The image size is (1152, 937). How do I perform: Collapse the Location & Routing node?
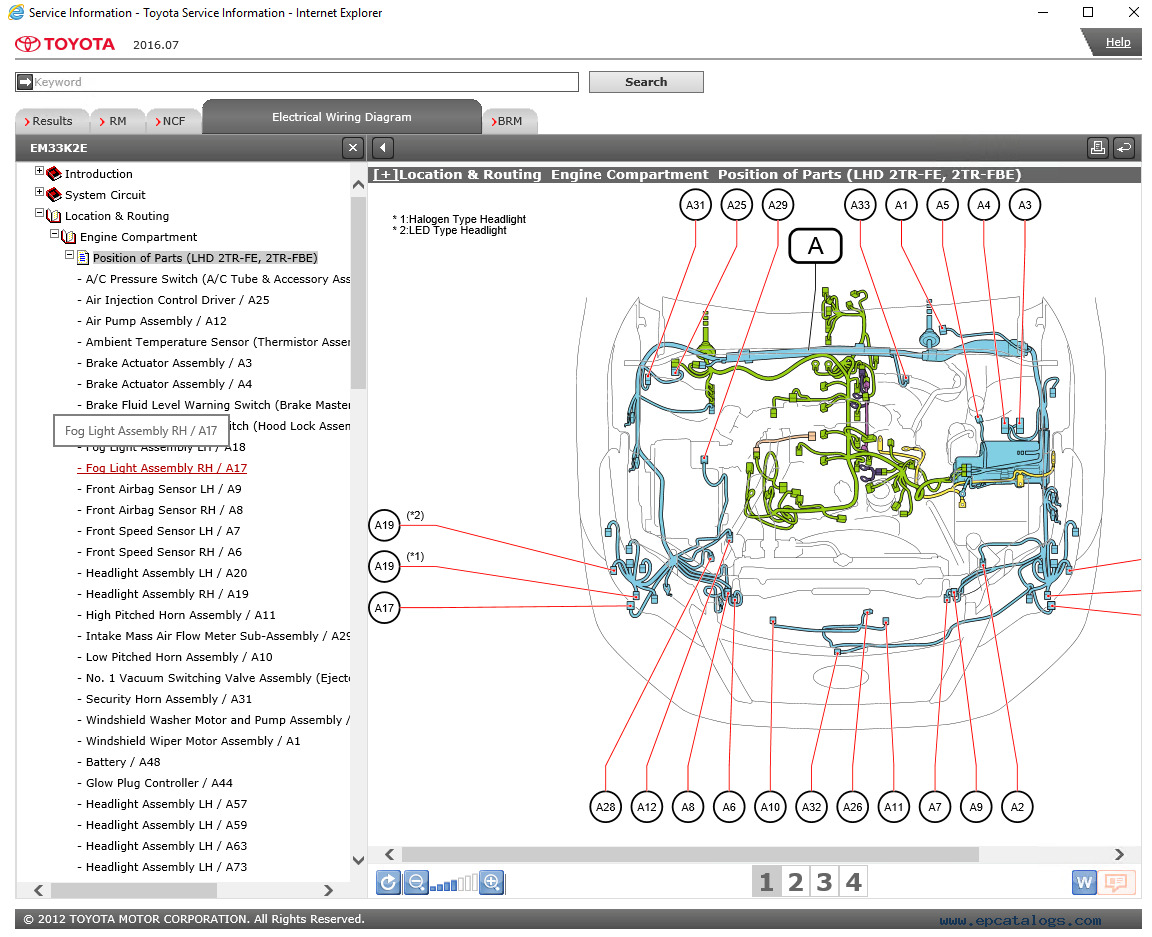point(40,213)
